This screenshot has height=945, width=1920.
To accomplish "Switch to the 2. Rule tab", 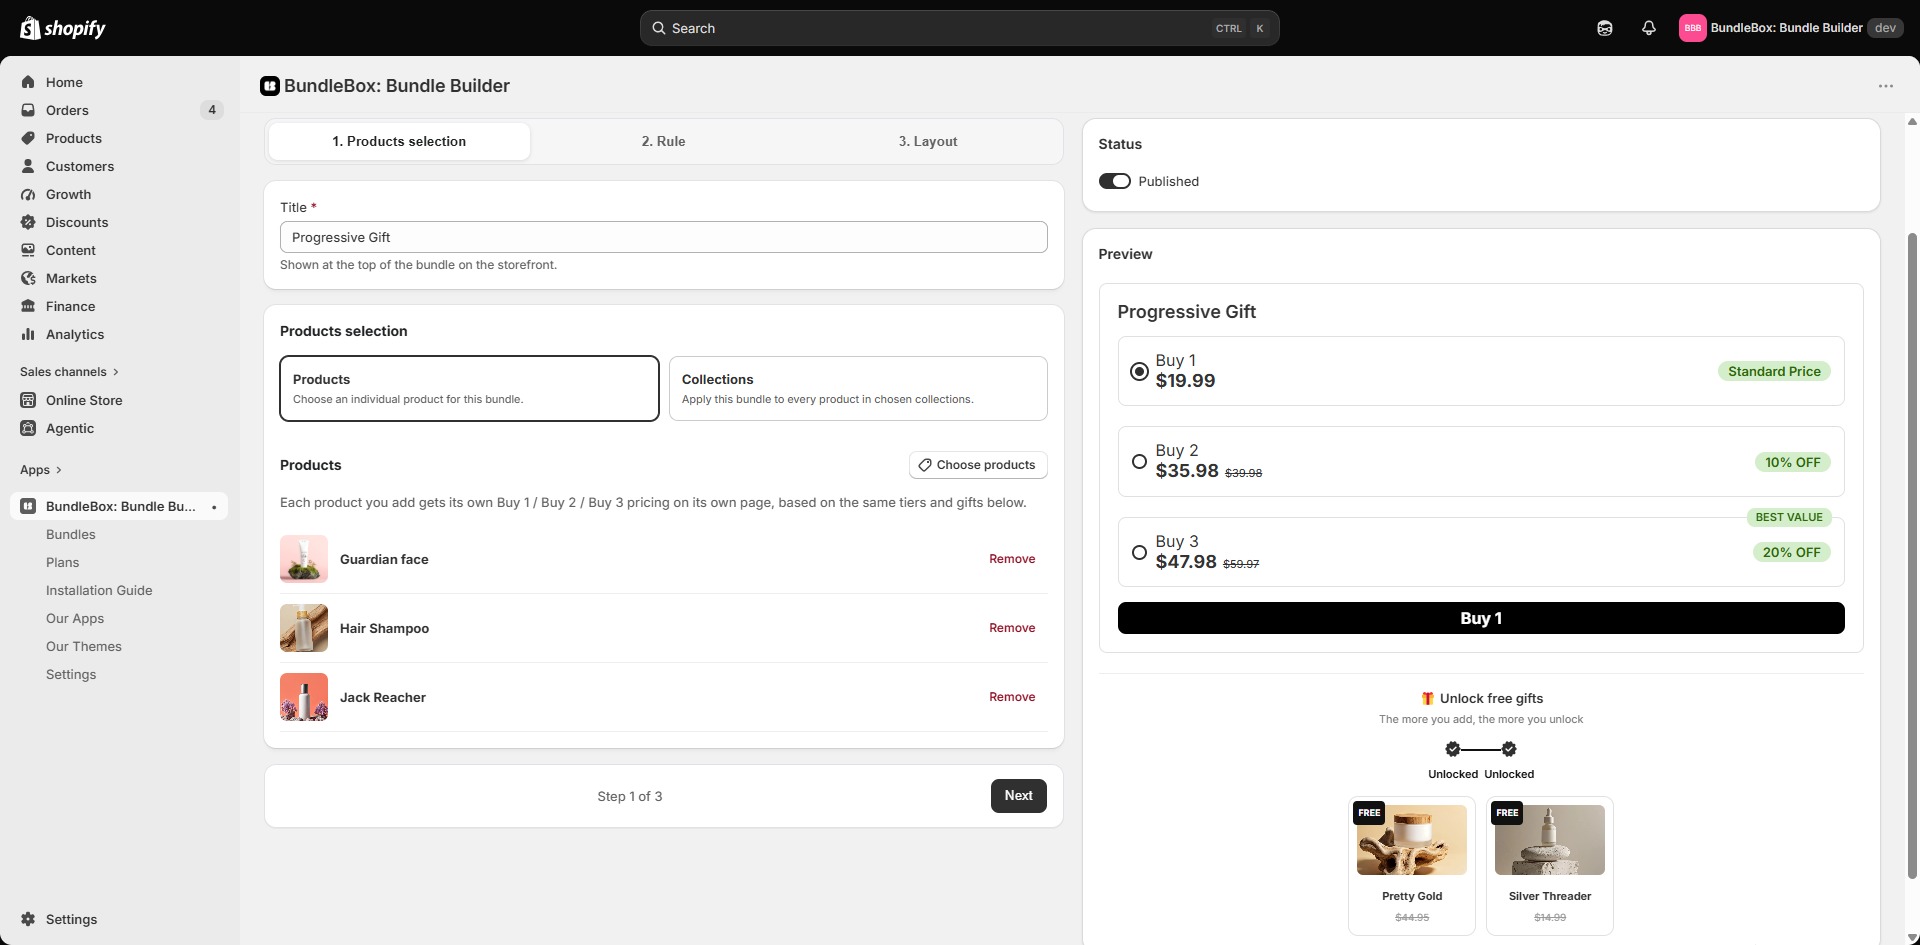I will [663, 141].
